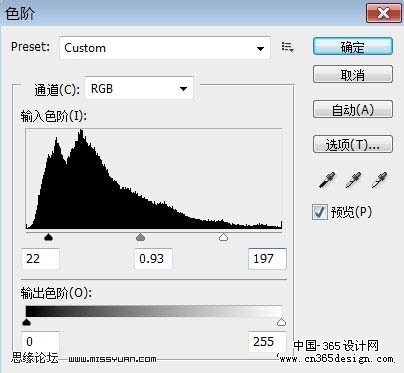Focus the output shadow field showing 0

41,341
